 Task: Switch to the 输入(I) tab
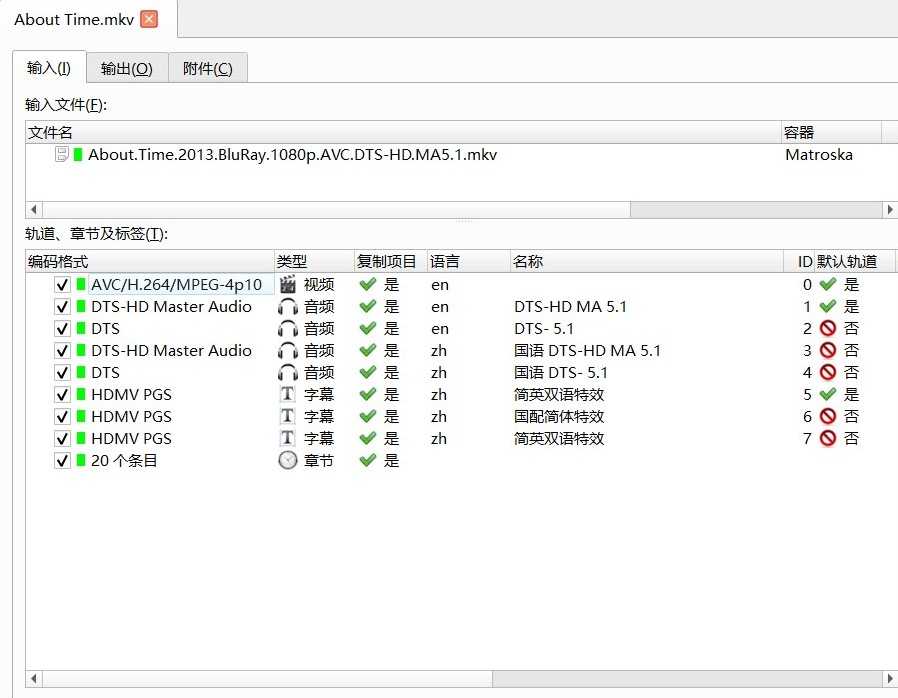tap(49, 68)
